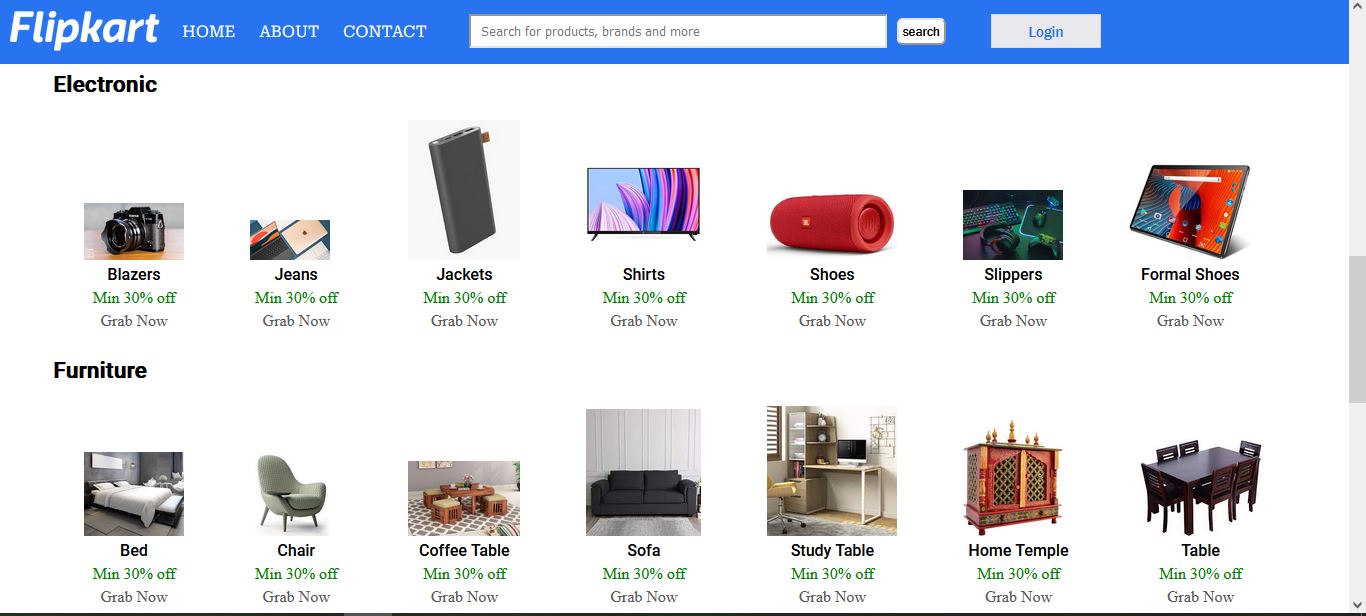
Task: Click the Flipkart logo
Action: [x=85, y=28]
